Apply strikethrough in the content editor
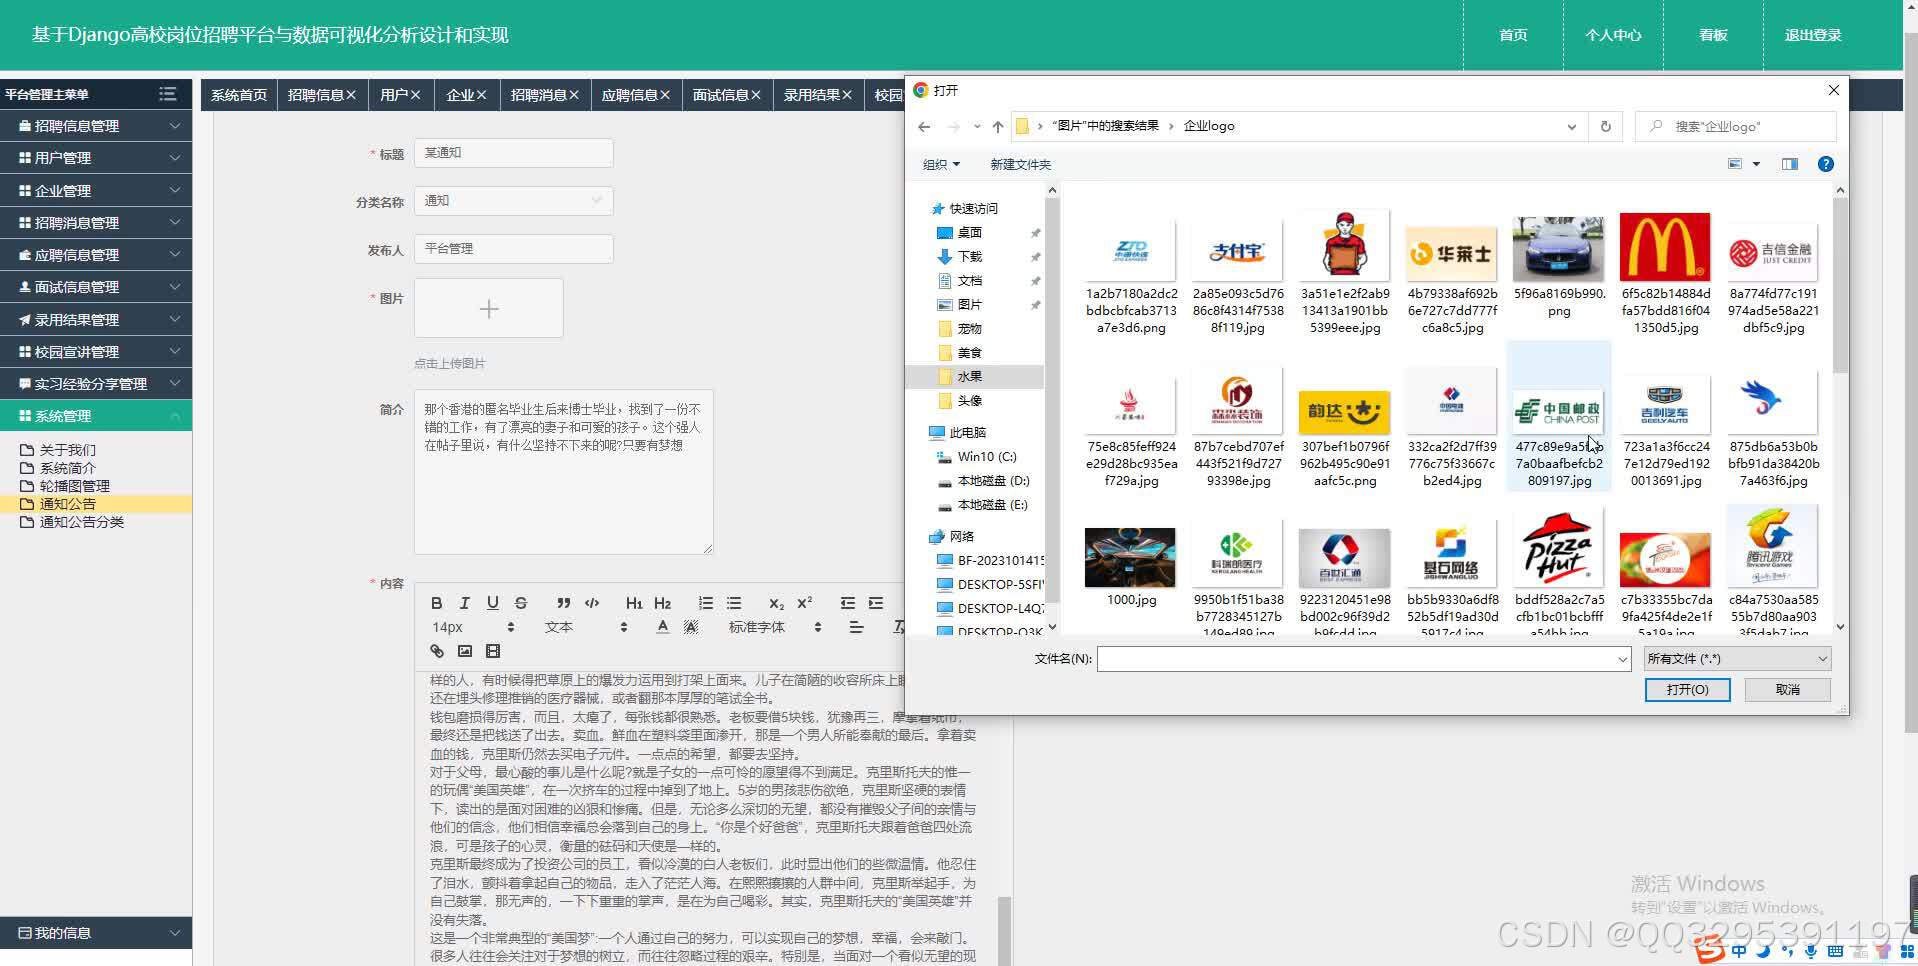This screenshot has height=966, width=1918. (x=520, y=603)
